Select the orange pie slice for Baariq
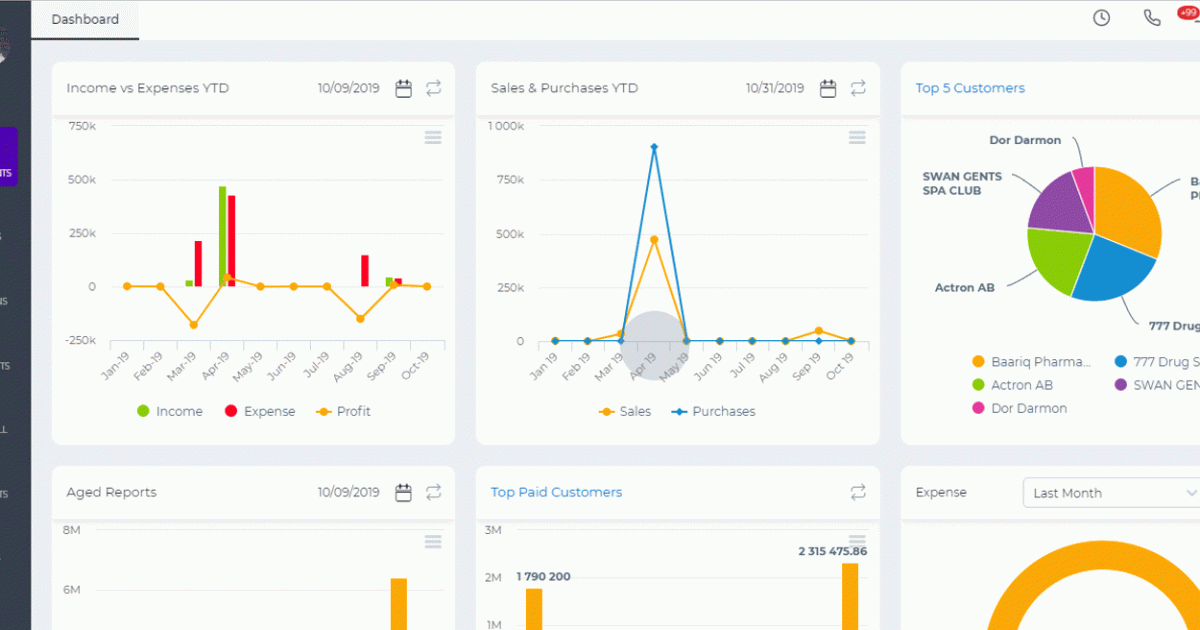The image size is (1200, 630). (1127, 212)
